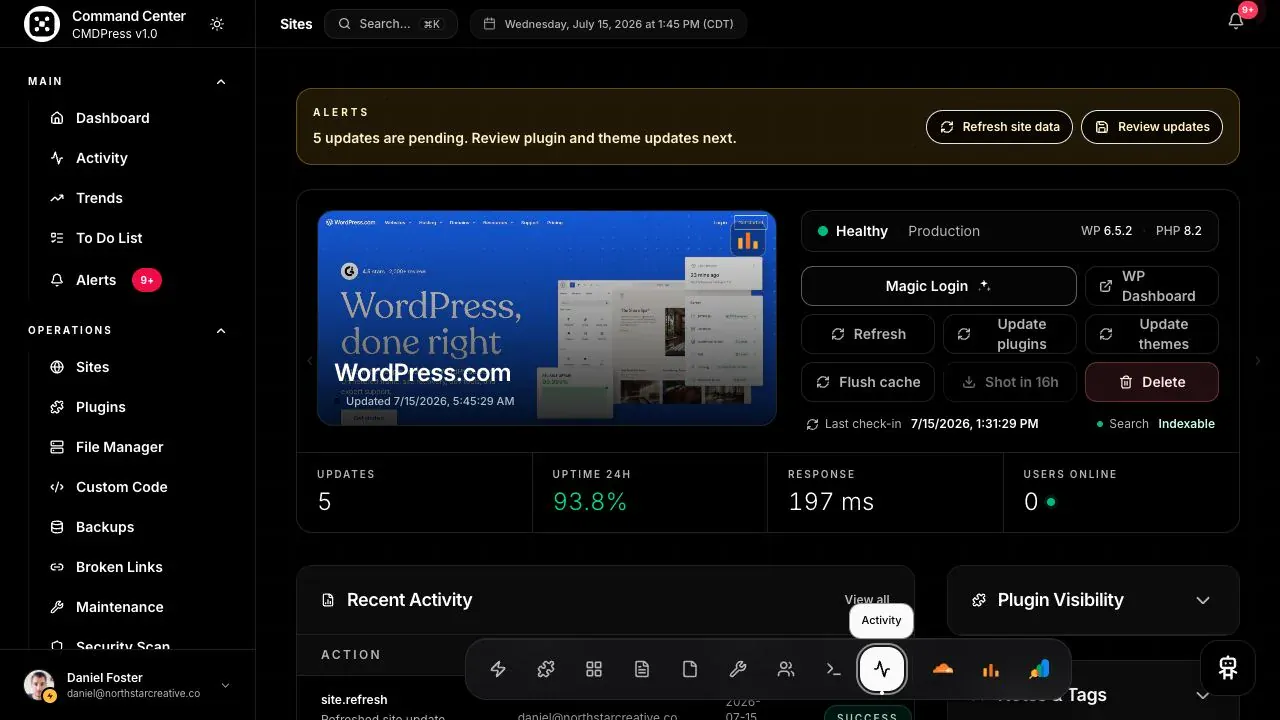Click View all in Recent Activity
The width and height of the screenshot is (1280, 720).
(867, 600)
